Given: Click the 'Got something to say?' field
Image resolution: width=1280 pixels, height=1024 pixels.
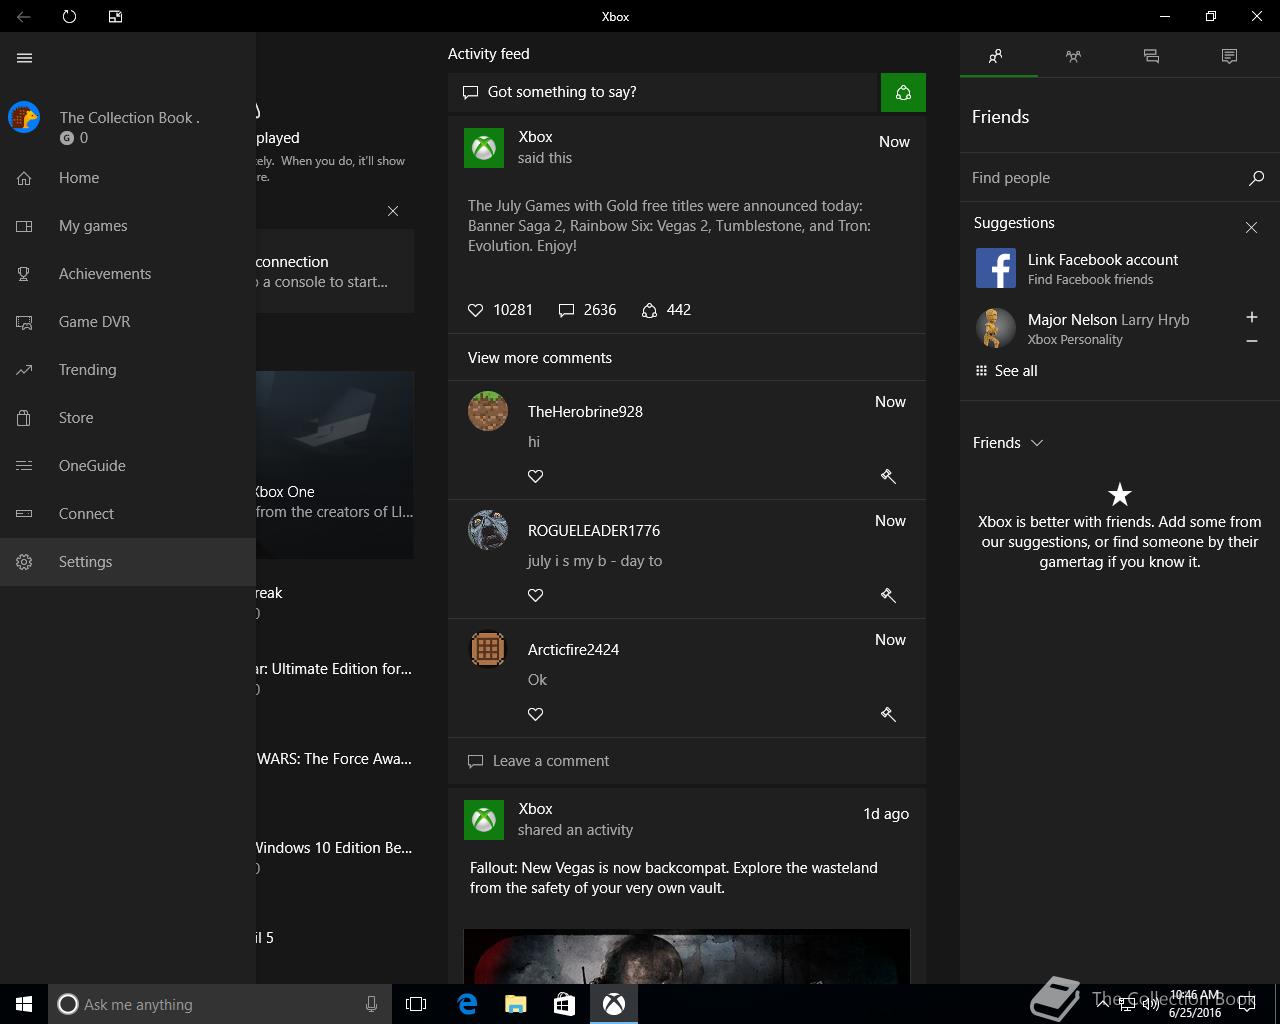Looking at the screenshot, I should point(662,92).
